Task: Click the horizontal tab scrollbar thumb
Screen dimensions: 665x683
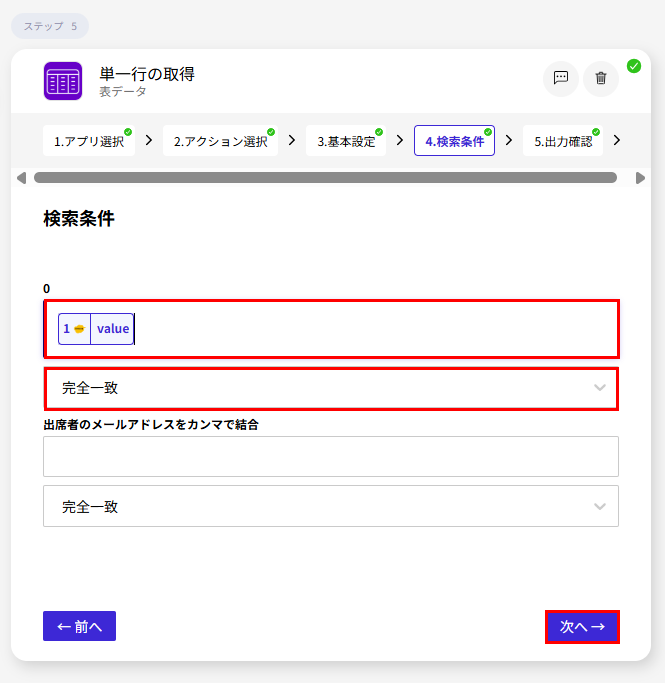Action: coord(325,178)
